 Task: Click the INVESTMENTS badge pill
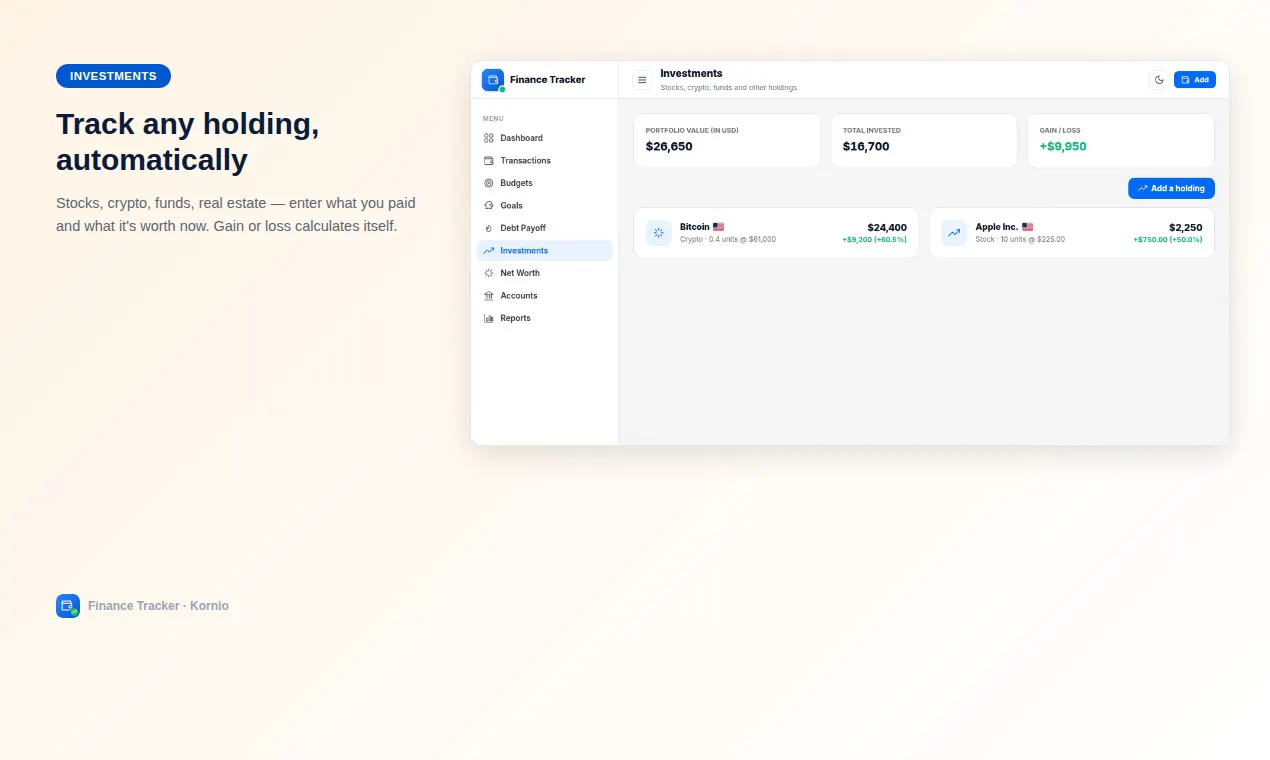113,76
